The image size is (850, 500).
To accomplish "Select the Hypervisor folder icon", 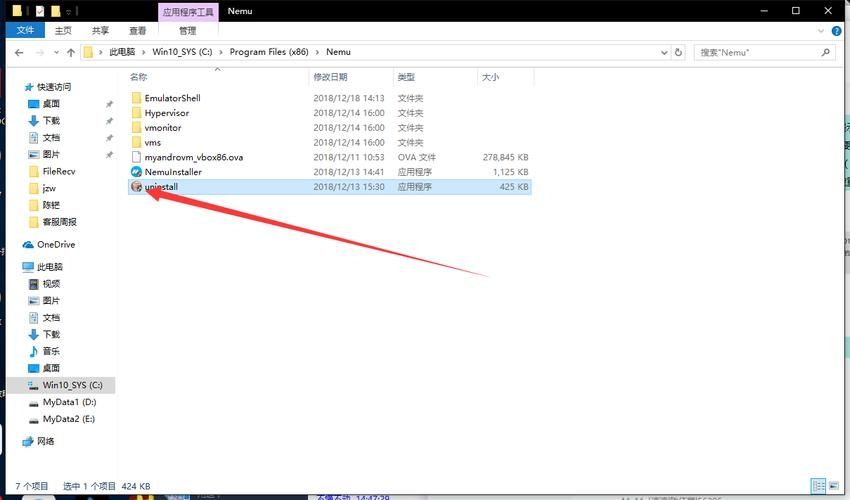I will click(x=136, y=113).
